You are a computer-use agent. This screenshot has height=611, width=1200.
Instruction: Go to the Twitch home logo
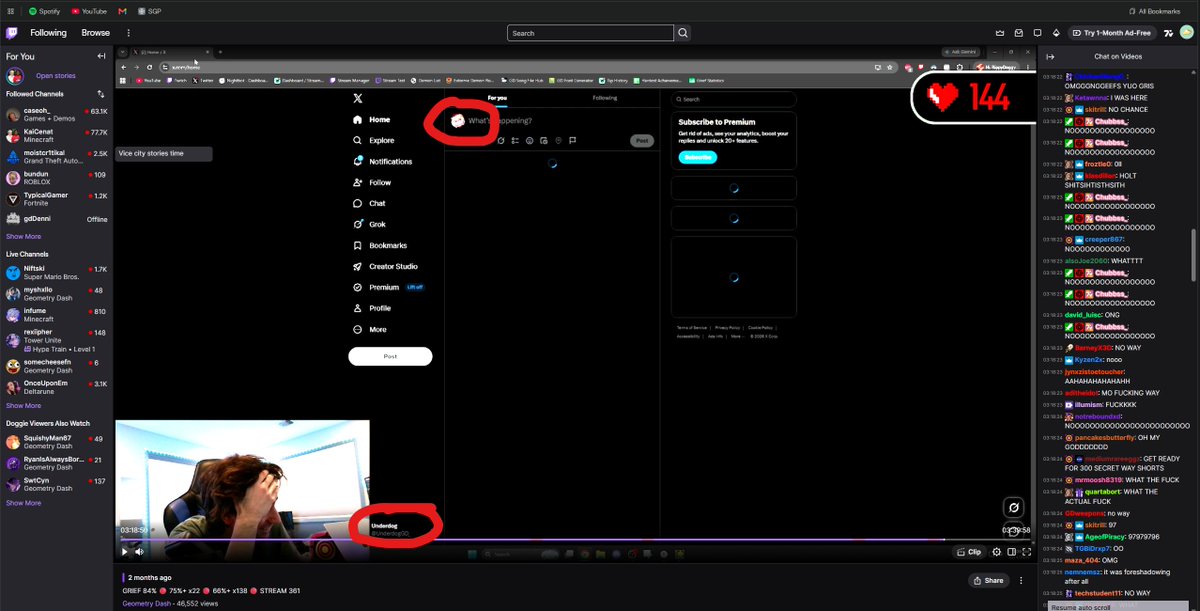coord(13,33)
